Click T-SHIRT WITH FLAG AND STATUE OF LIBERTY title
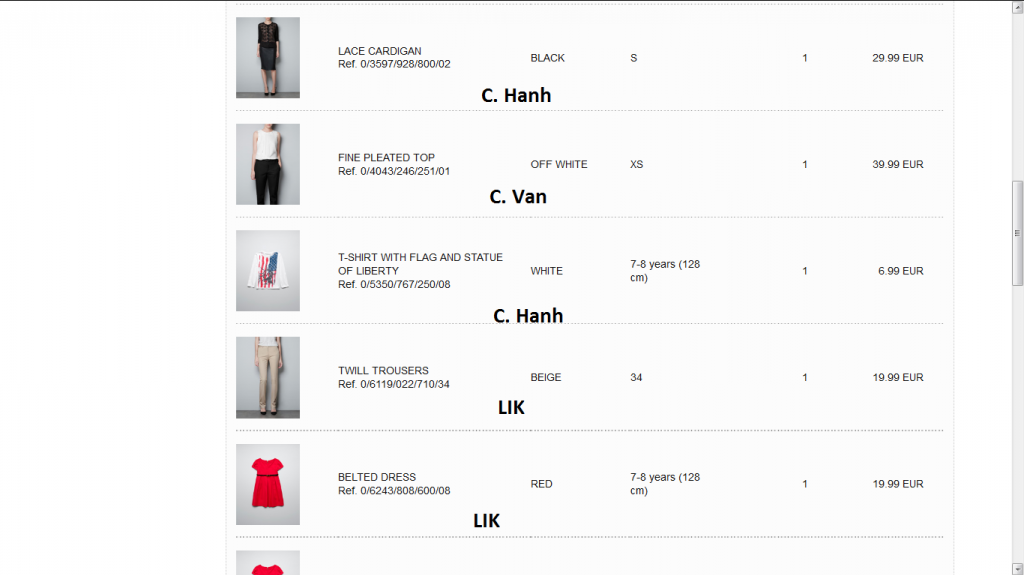This screenshot has width=1024, height=575. click(x=420, y=264)
